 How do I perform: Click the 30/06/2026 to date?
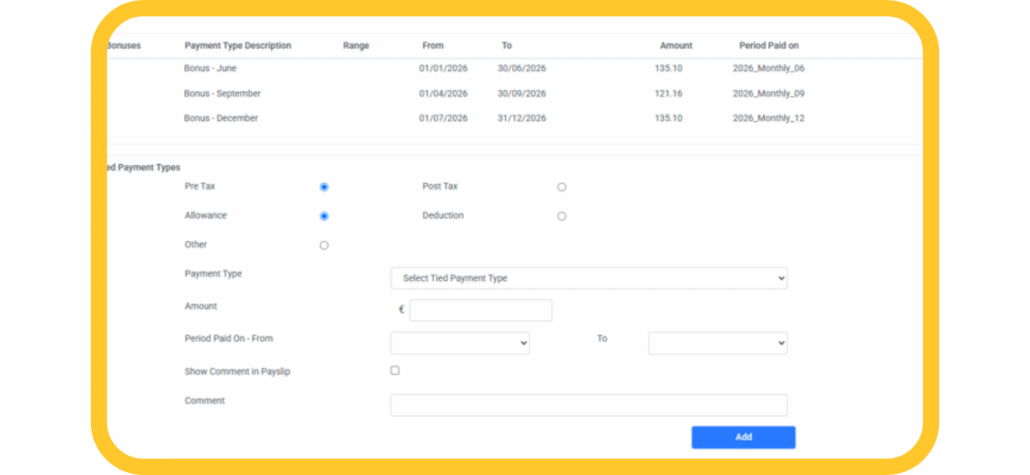point(522,68)
